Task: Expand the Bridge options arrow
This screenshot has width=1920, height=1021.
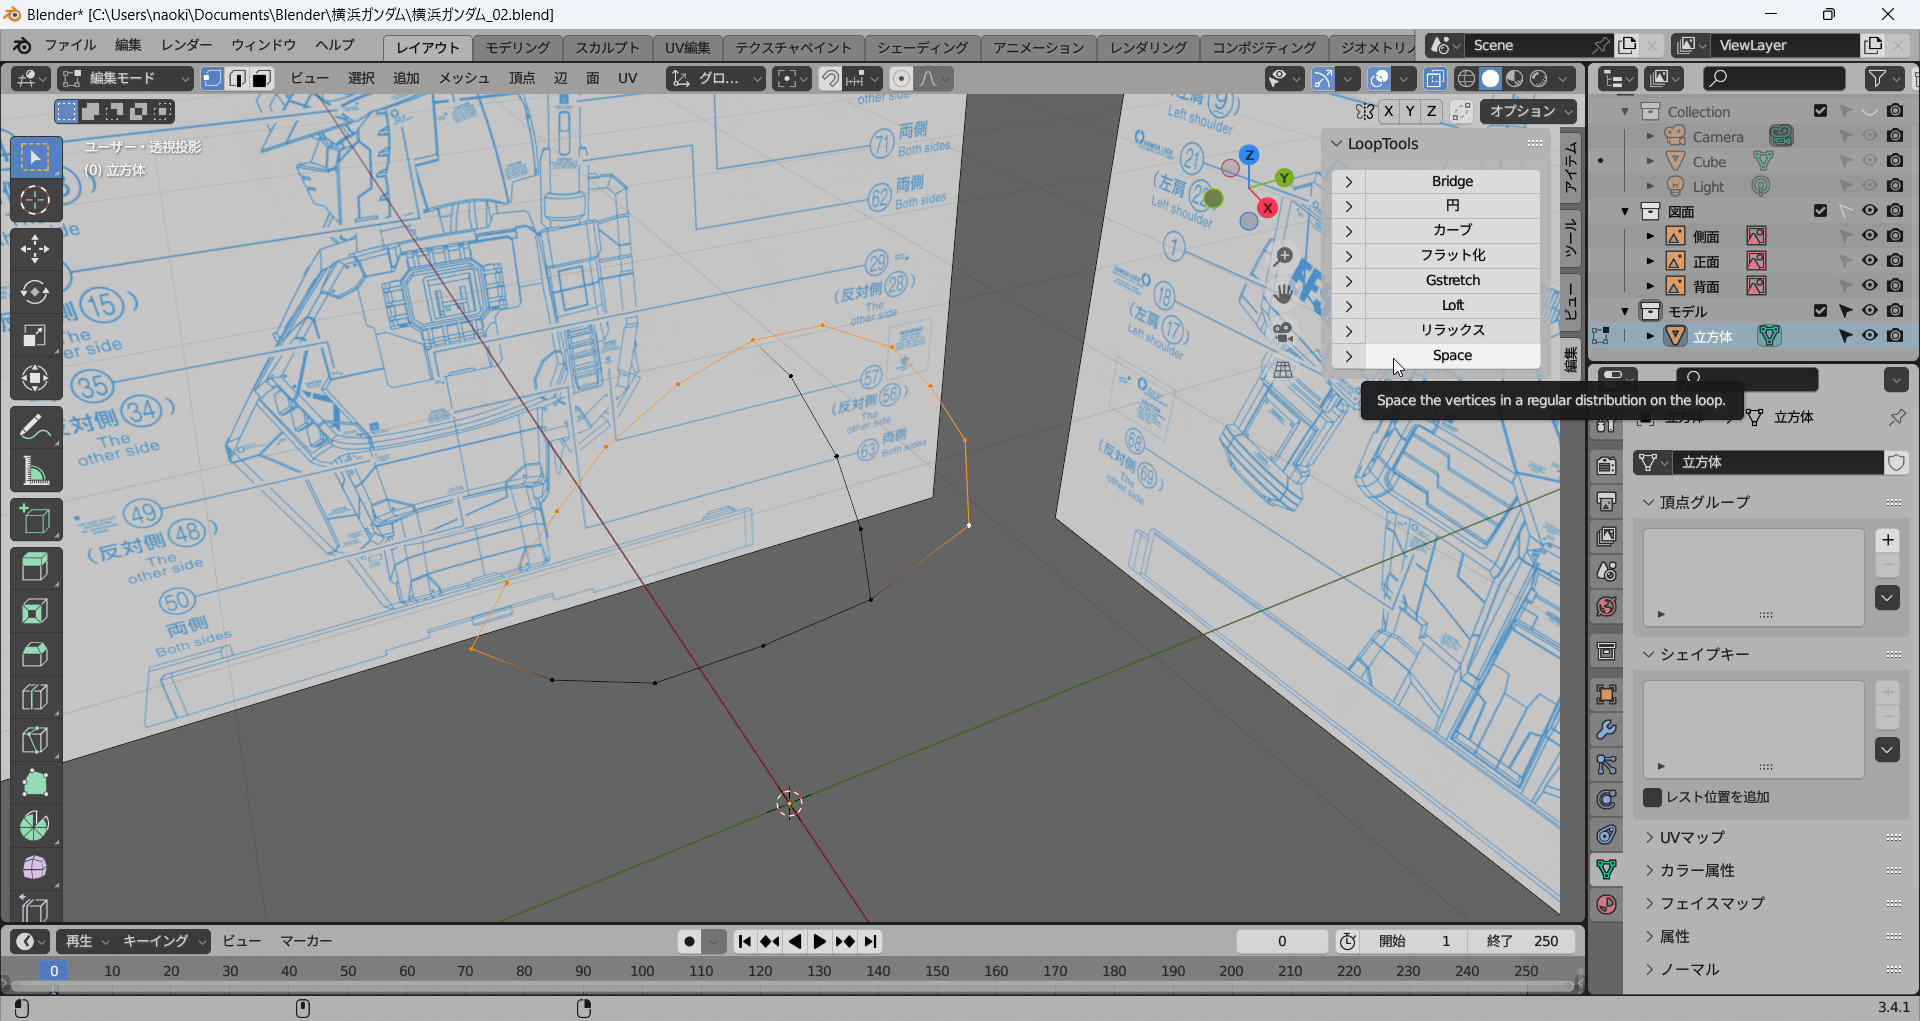Action: tap(1348, 181)
